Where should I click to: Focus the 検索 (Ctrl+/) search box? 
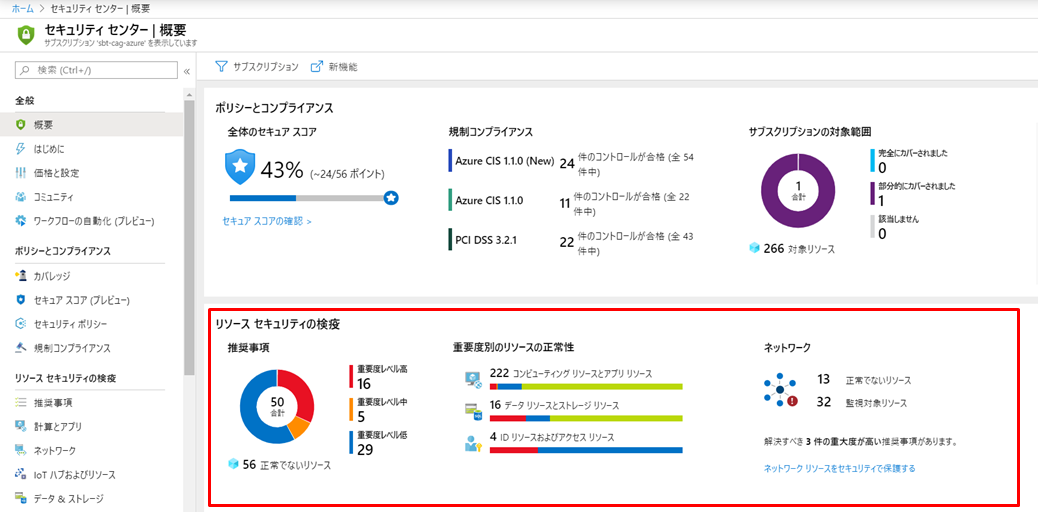point(97,70)
